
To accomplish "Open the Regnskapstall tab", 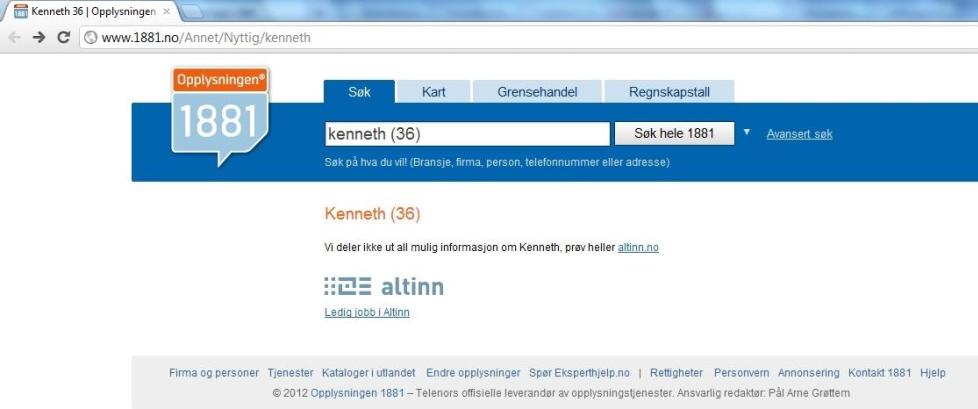I will click(669, 92).
